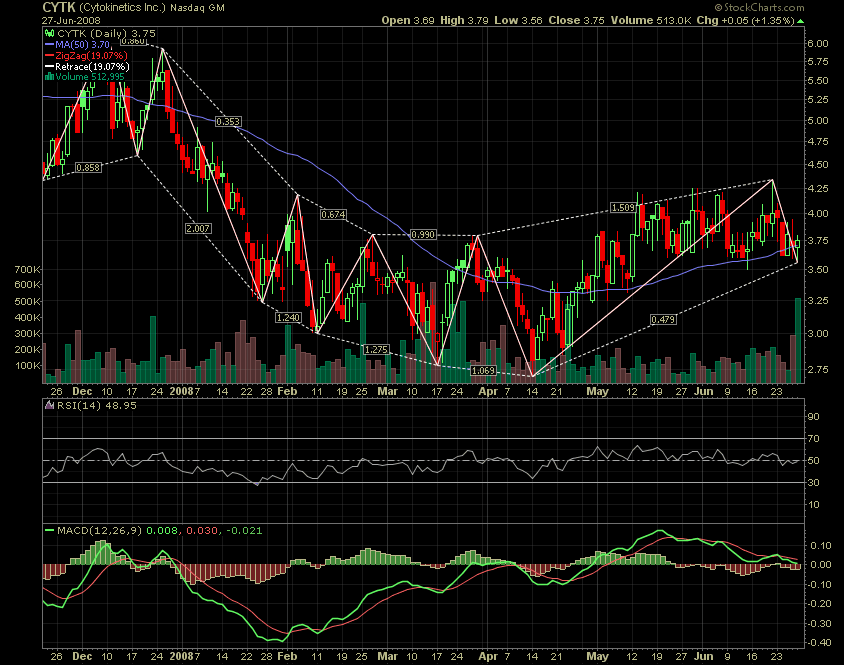Click the volume bars icon in the legend
Screen dimensions: 844x665
tap(50, 76)
